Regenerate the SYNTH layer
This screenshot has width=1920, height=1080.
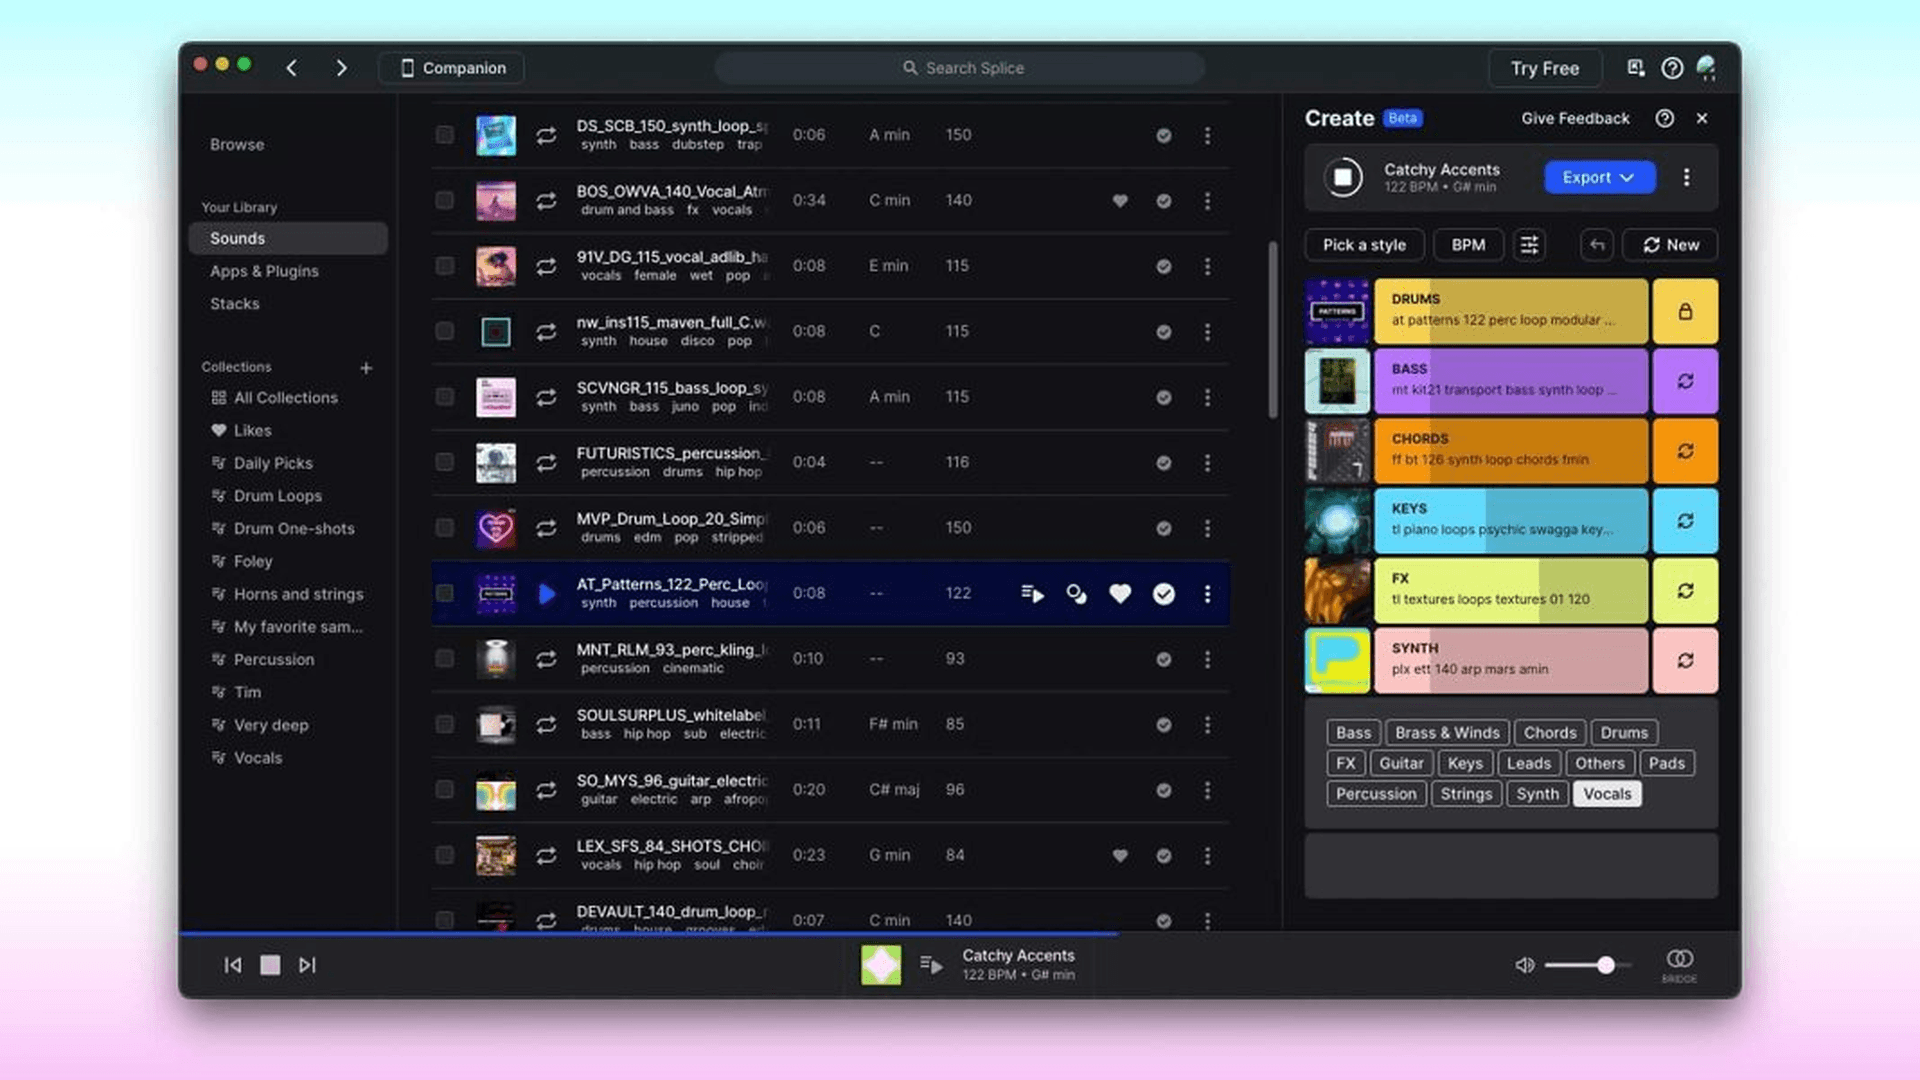pos(1685,661)
